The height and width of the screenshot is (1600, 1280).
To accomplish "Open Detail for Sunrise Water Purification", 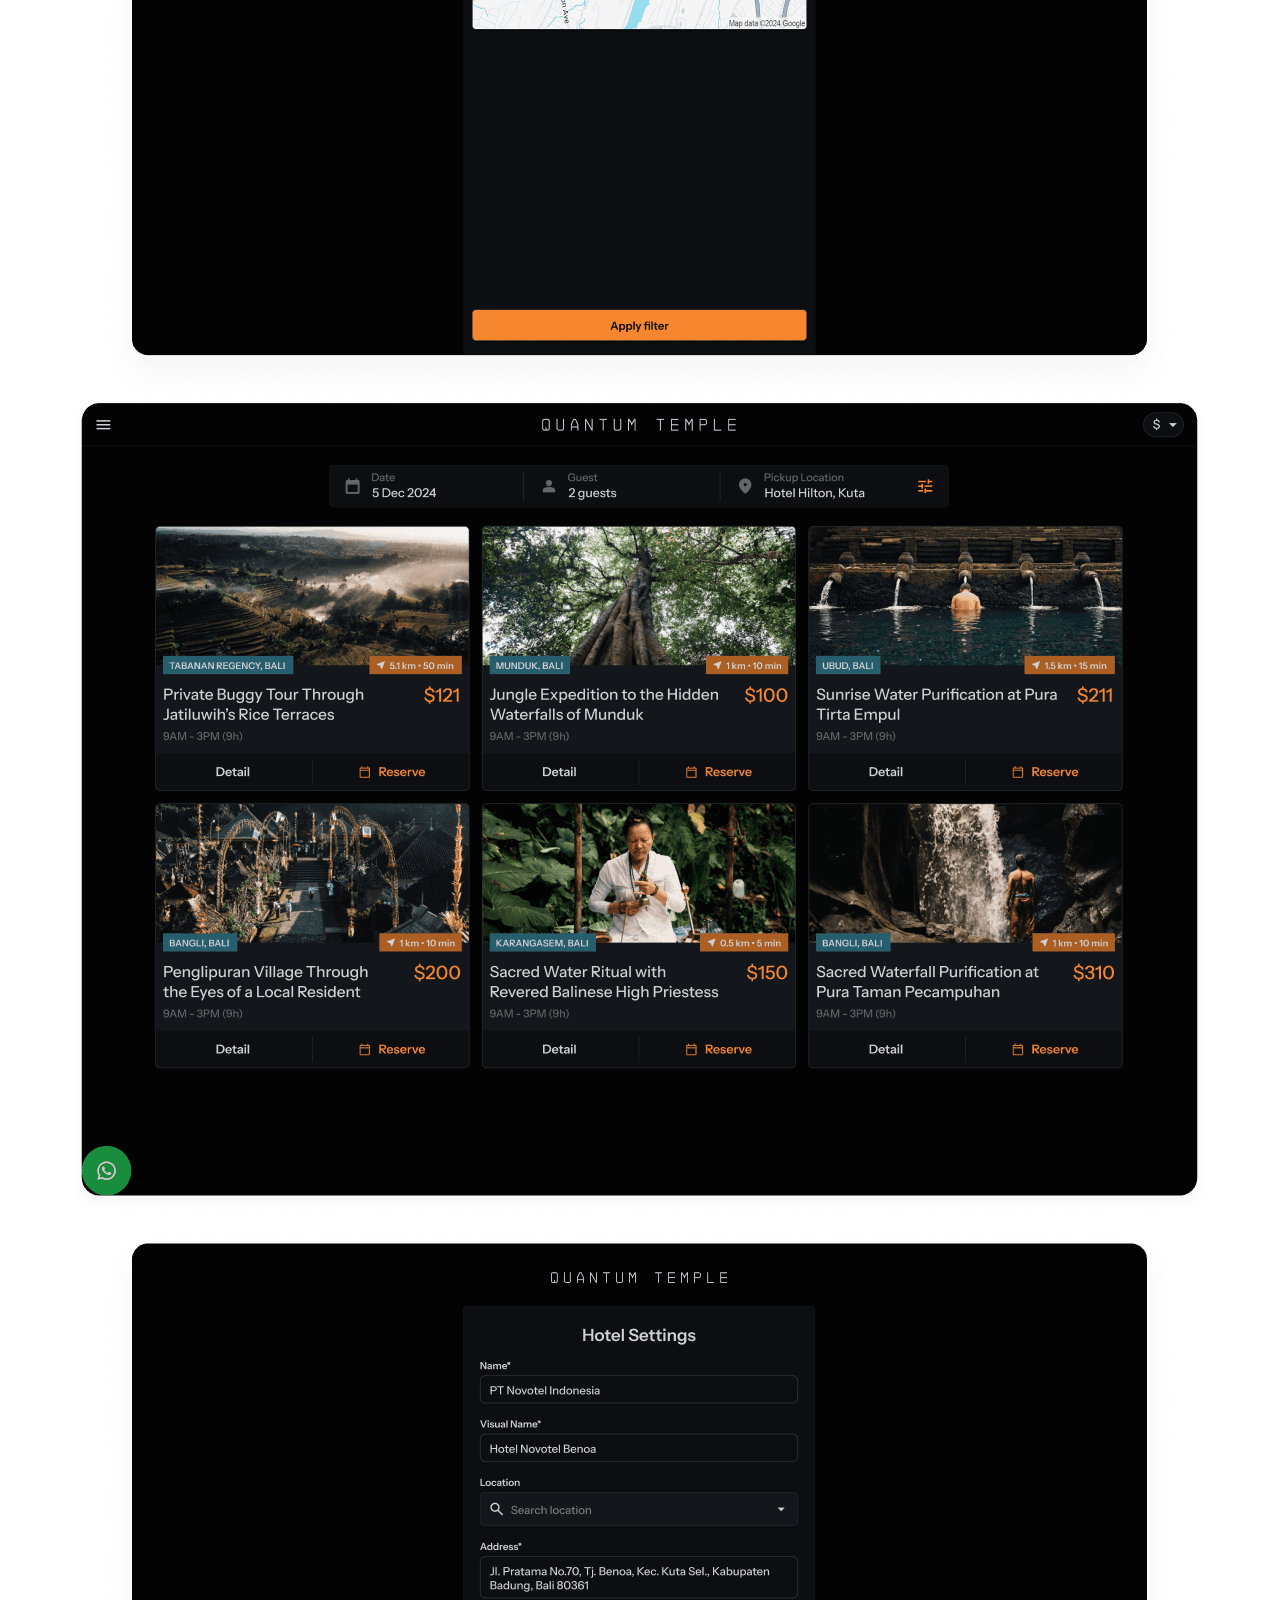I will point(886,772).
